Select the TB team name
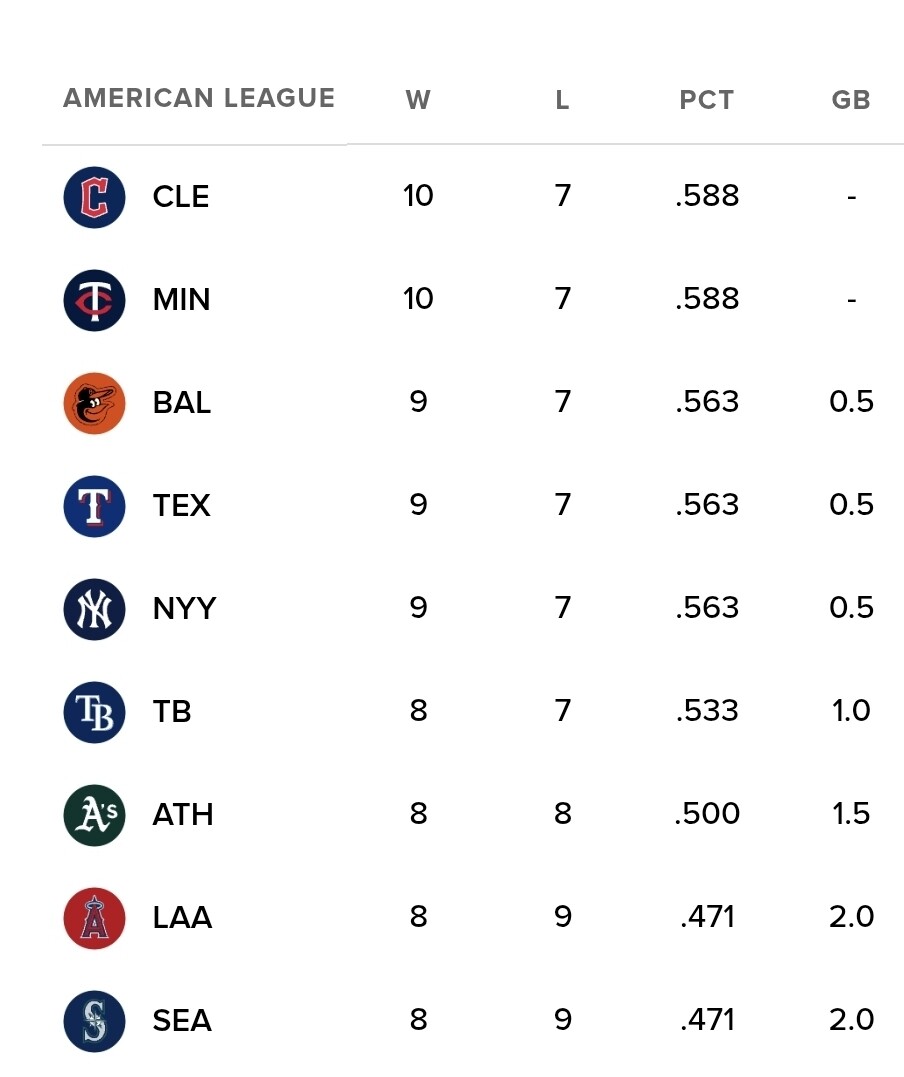 (x=172, y=712)
